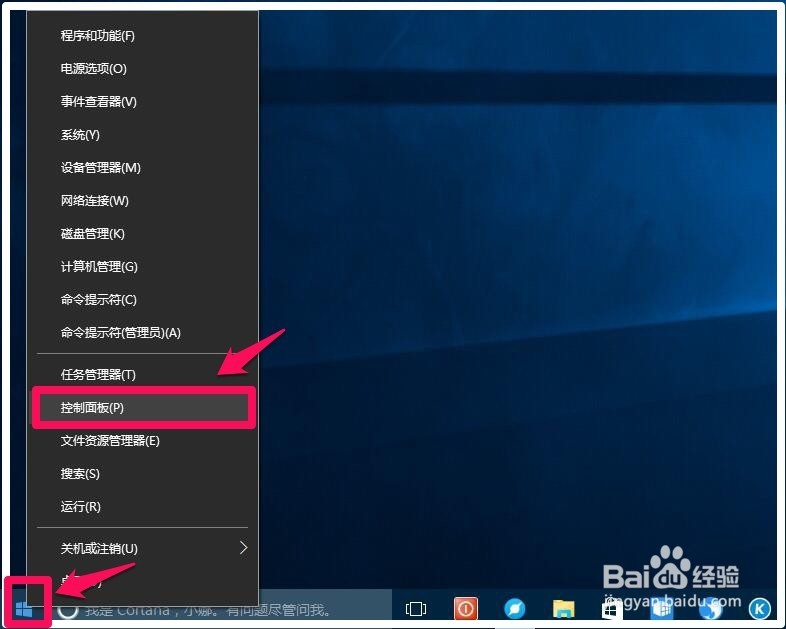This screenshot has height=629, width=786.
Task: Launch 计算机管理(G)
Action: [143, 267]
